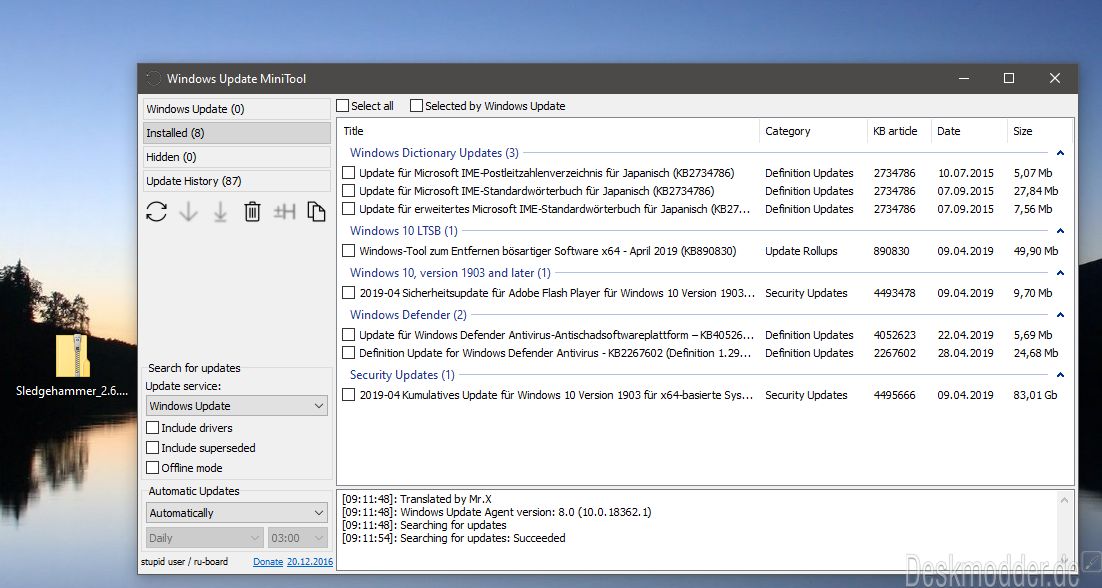Toggle the Select all checkbox
The image size is (1102, 588).
pyautogui.click(x=343, y=106)
